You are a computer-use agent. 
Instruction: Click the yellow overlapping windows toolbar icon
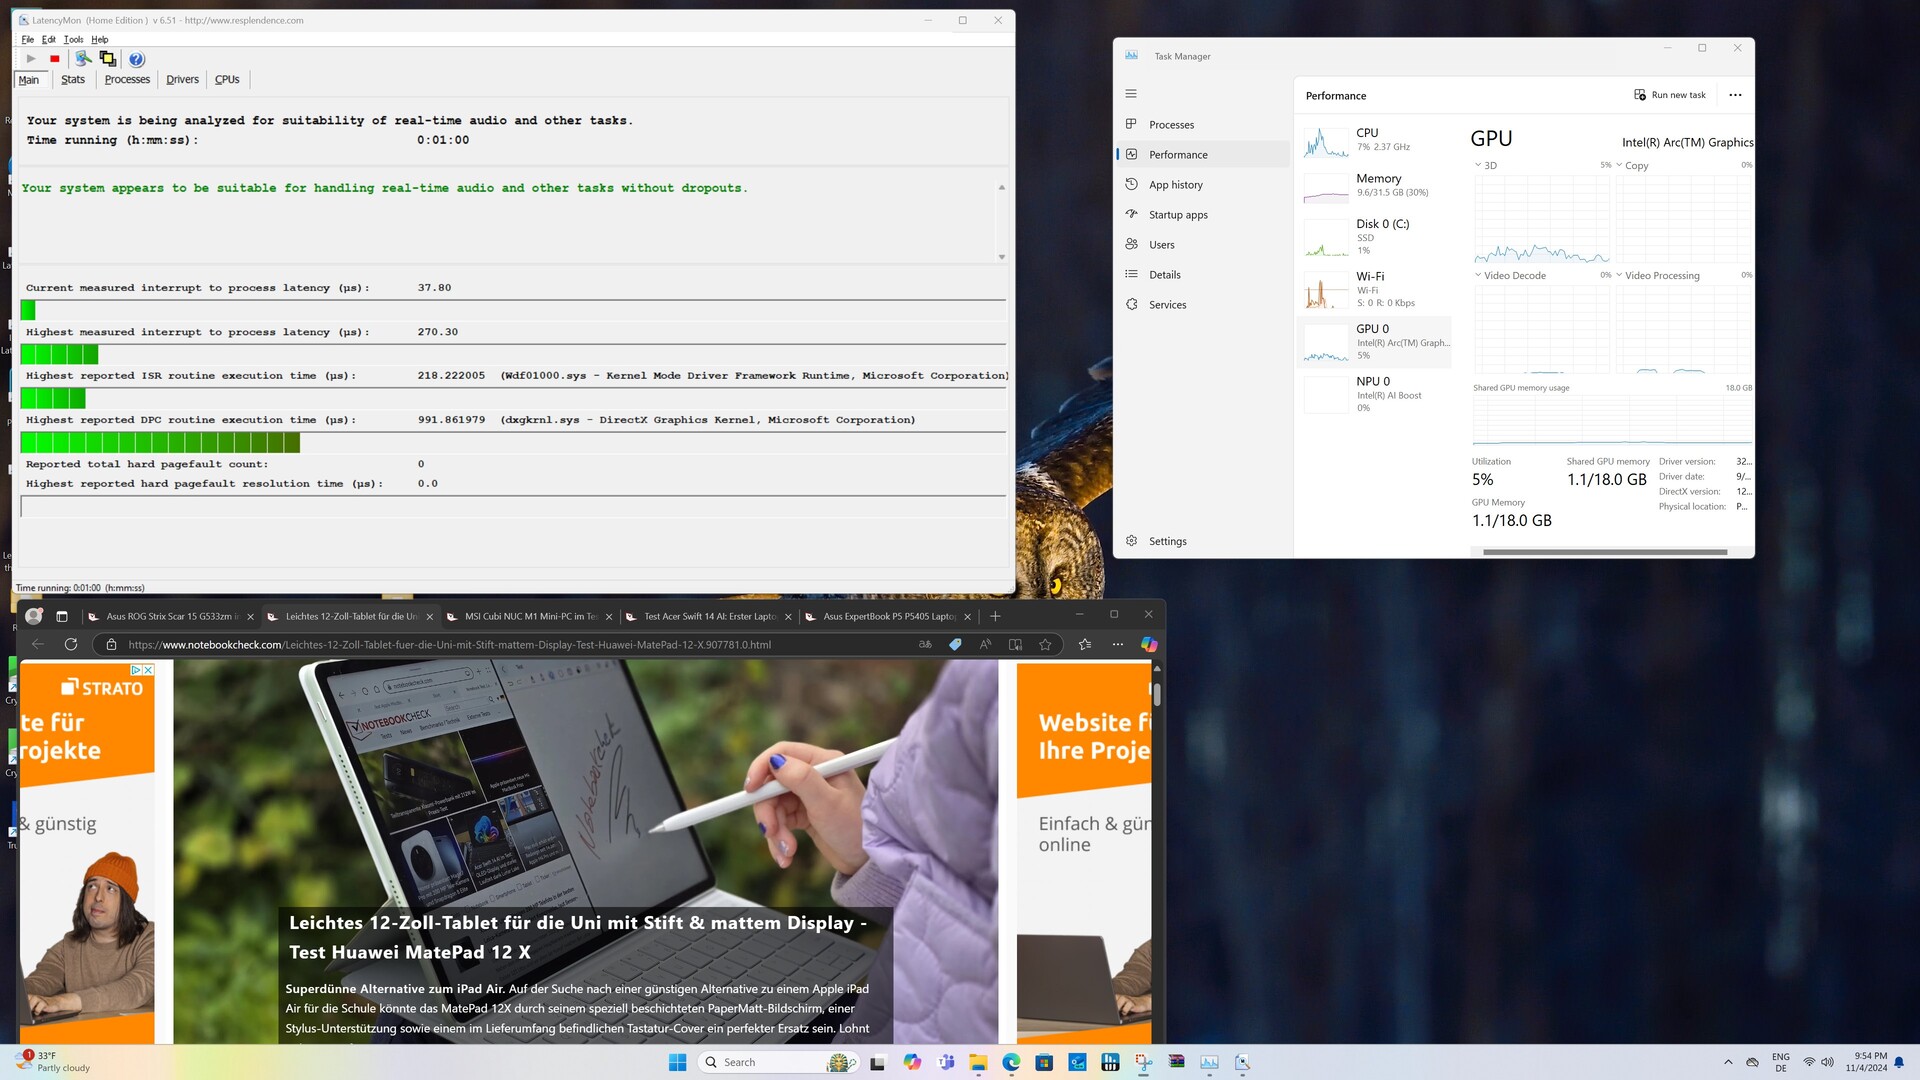click(108, 59)
